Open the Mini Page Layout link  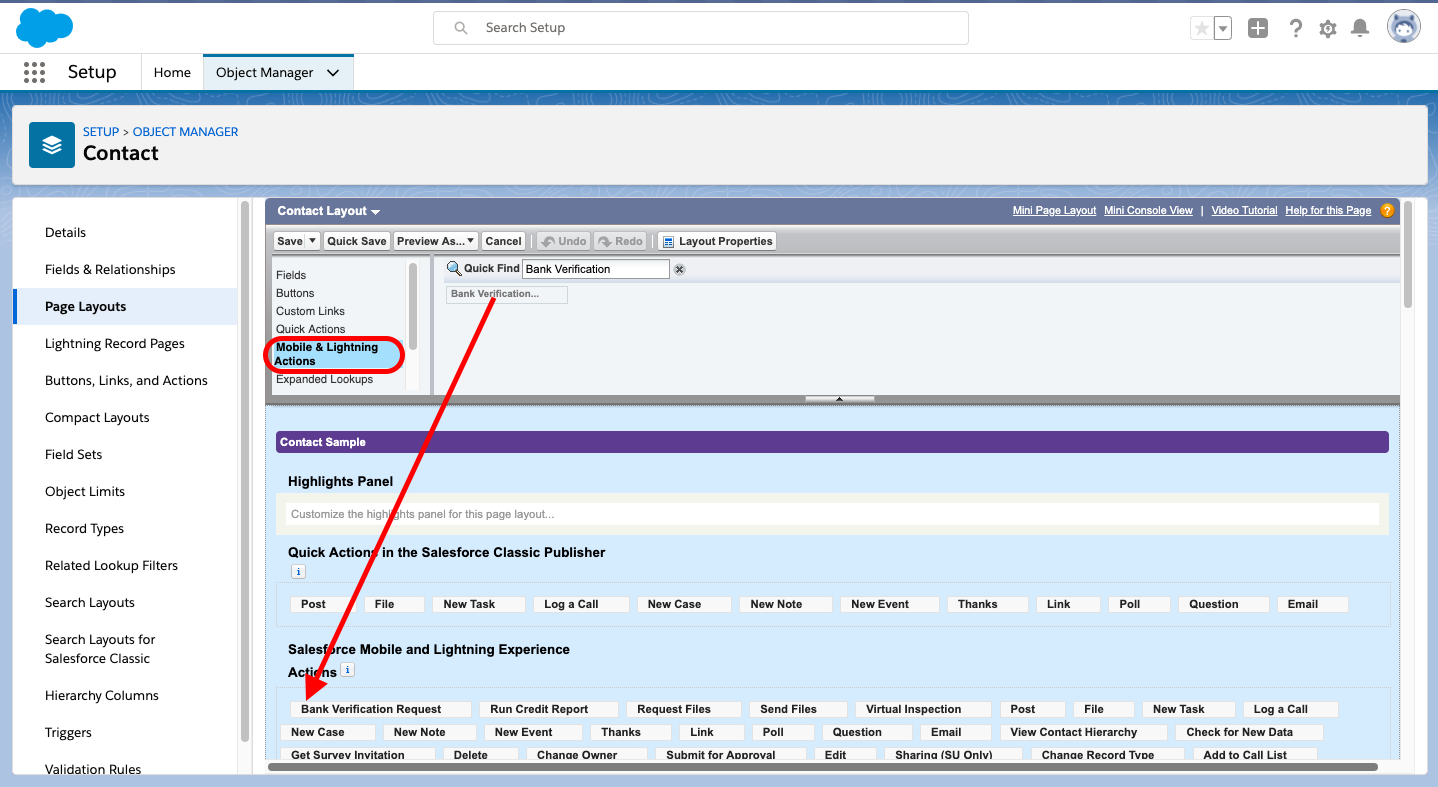click(x=1054, y=211)
